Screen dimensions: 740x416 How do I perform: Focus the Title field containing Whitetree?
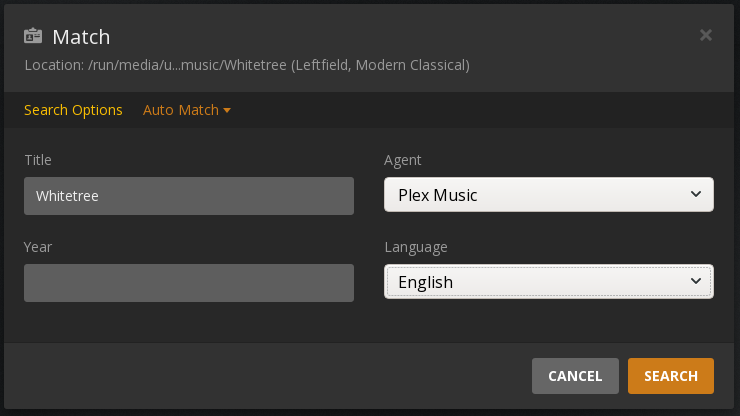tap(189, 196)
